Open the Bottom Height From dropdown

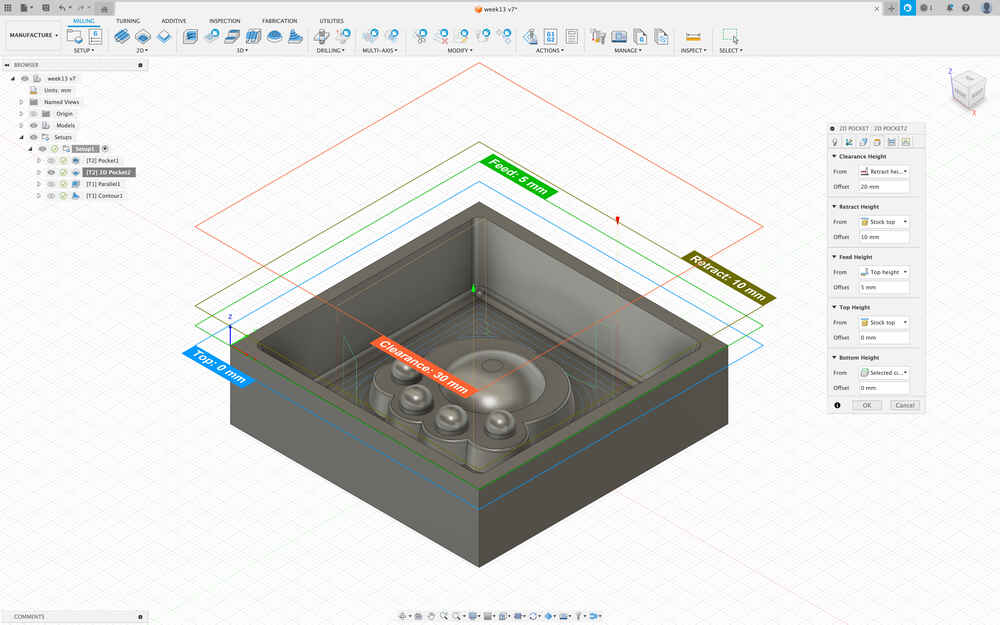(883, 372)
